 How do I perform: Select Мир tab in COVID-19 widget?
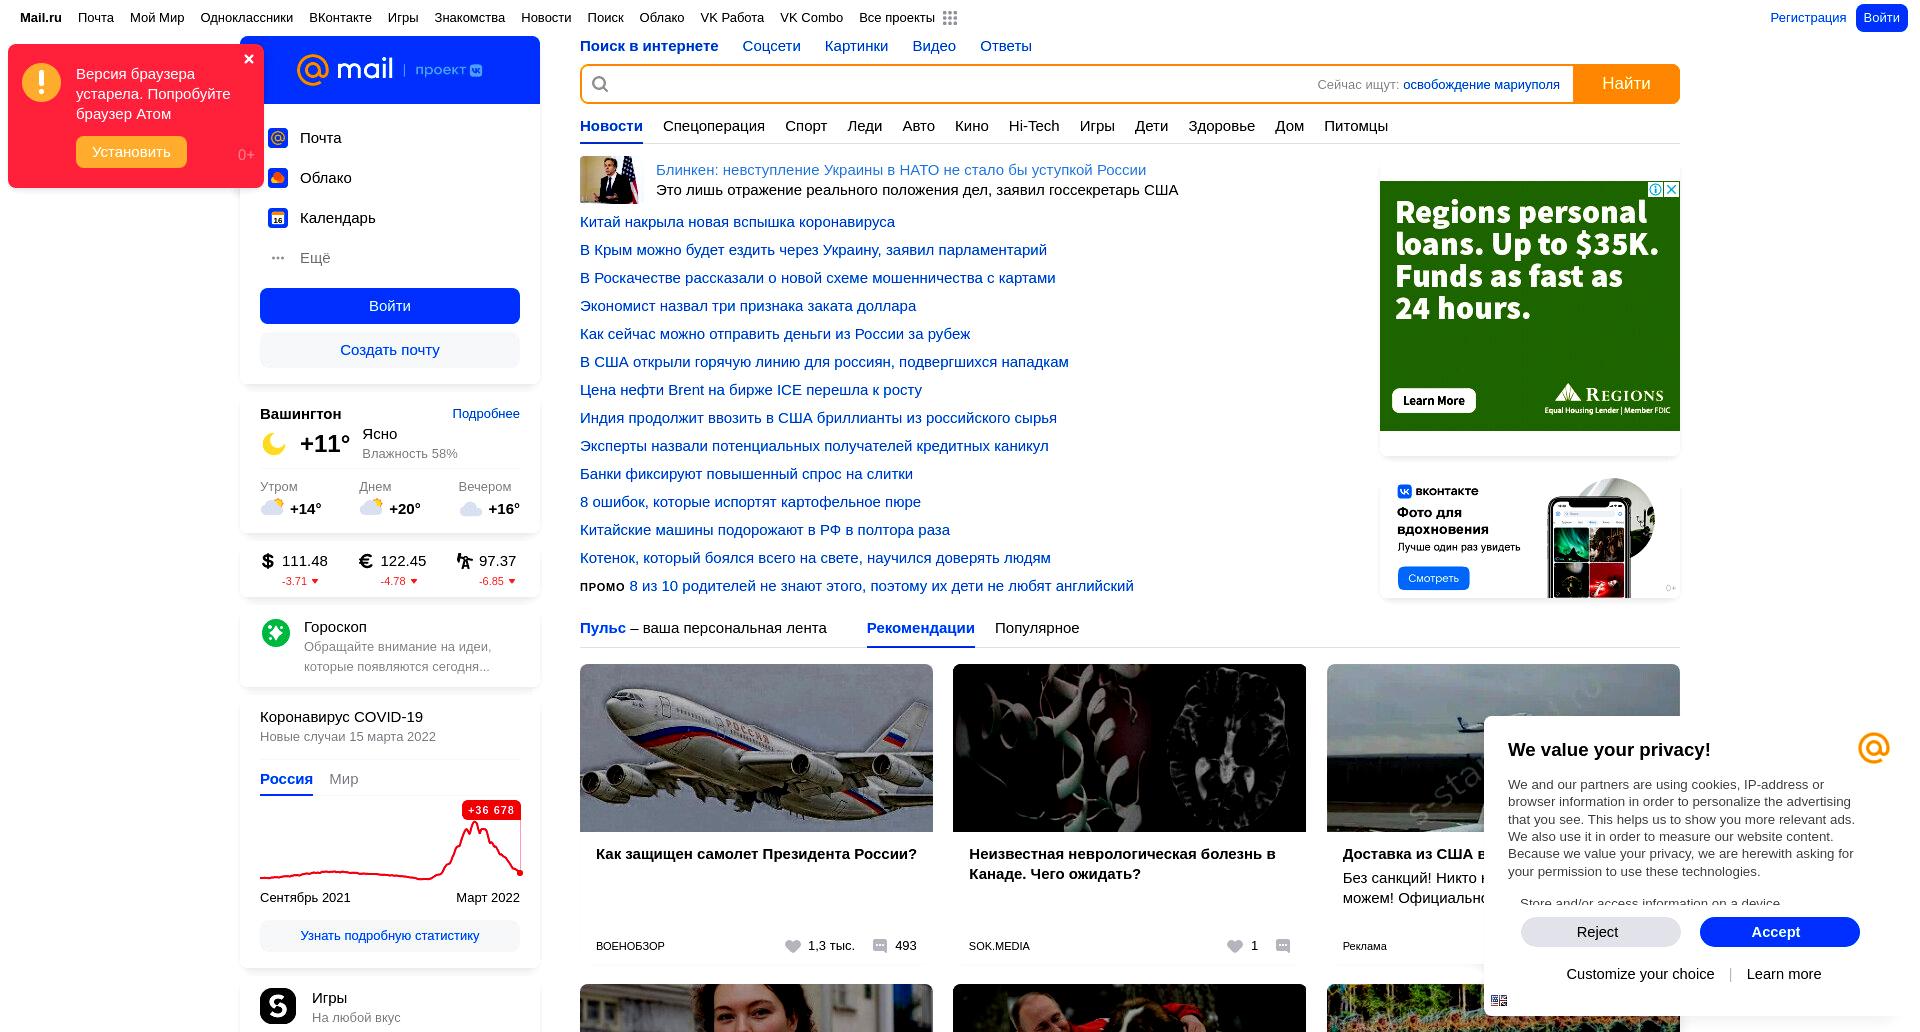(344, 779)
